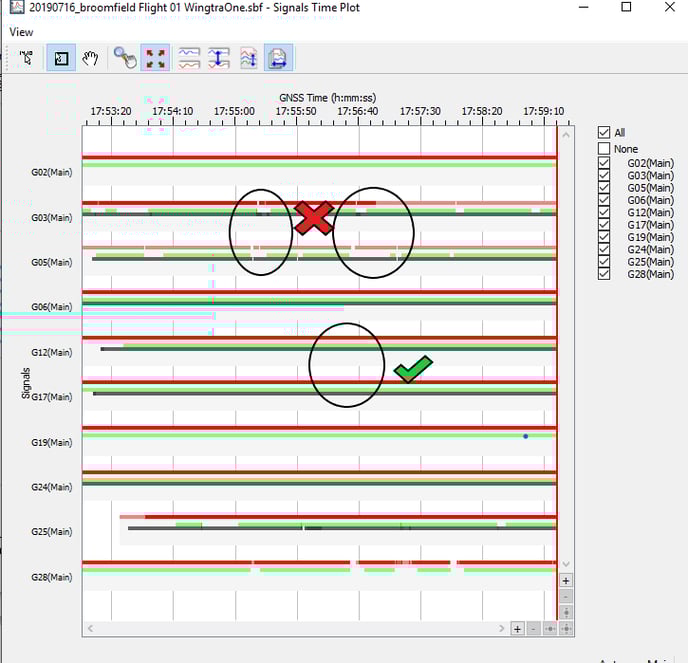
Task: Uncheck the G12(Main) signal
Action: [x=604, y=212]
